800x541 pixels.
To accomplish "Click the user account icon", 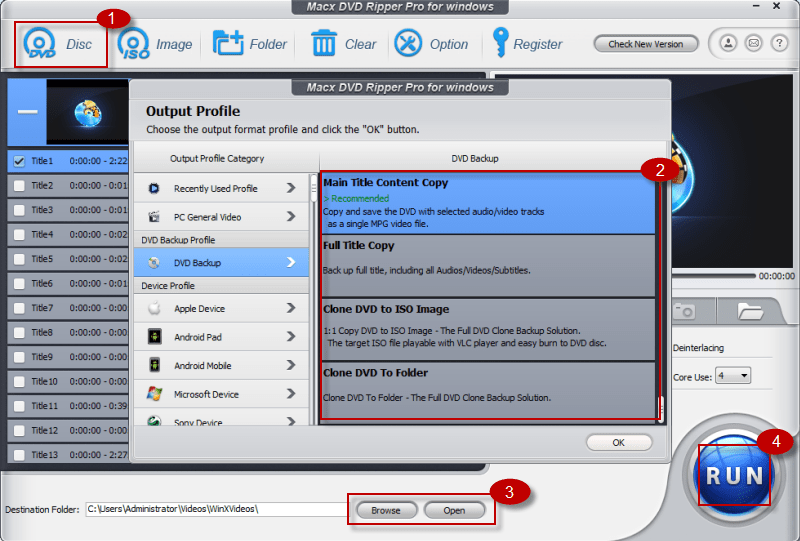I will point(728,43).
